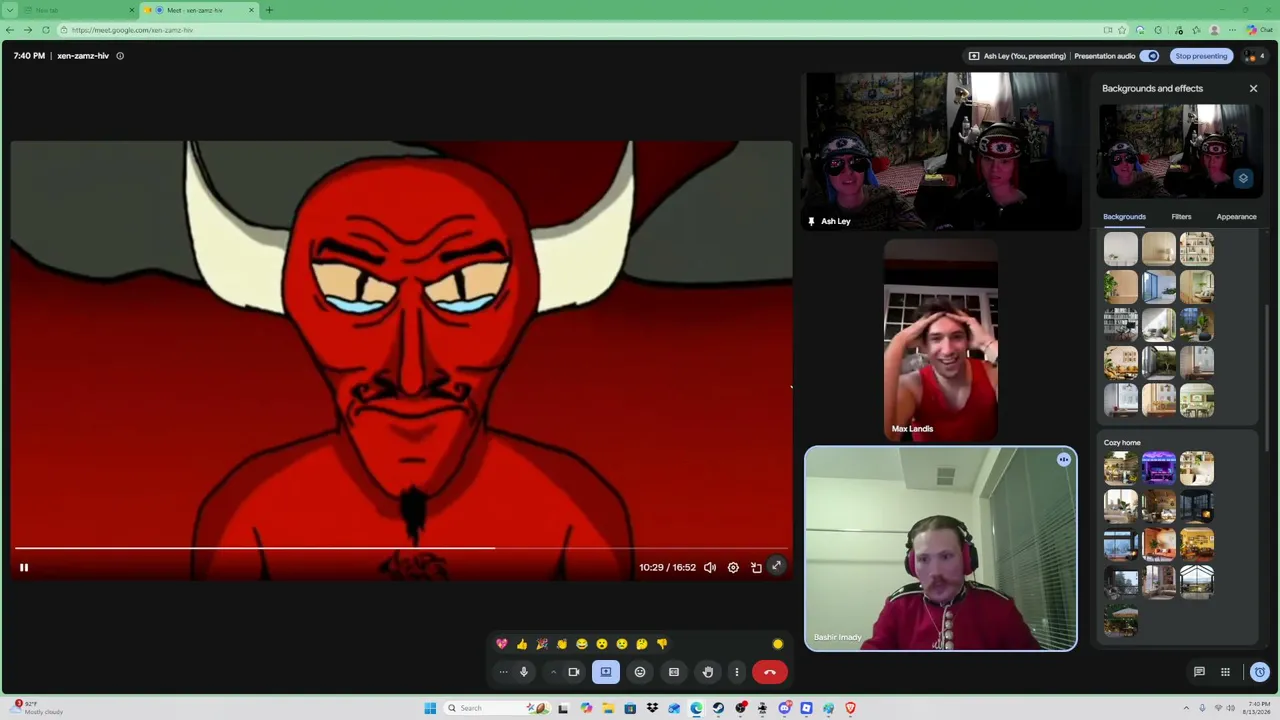1280x720 pixels.
Task: Show hidden system tray icons chevron
Action: 1187,708
